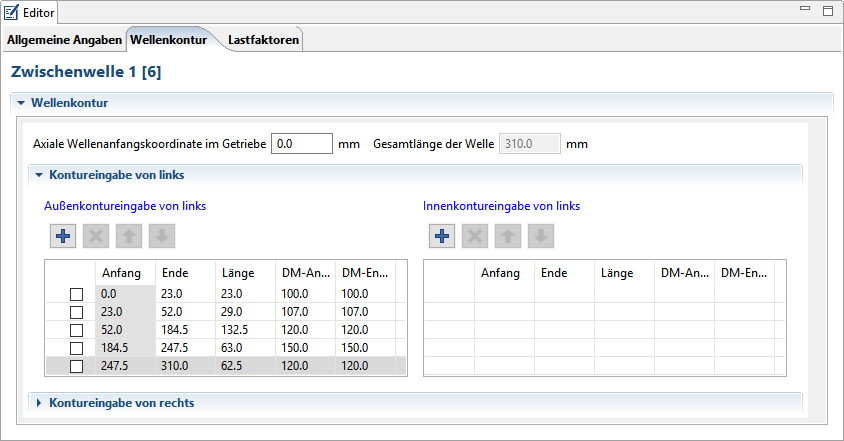Tick checkbox for row starting 52.0
Viewport: 844px width, 441px height.
[x=76, y=331]
